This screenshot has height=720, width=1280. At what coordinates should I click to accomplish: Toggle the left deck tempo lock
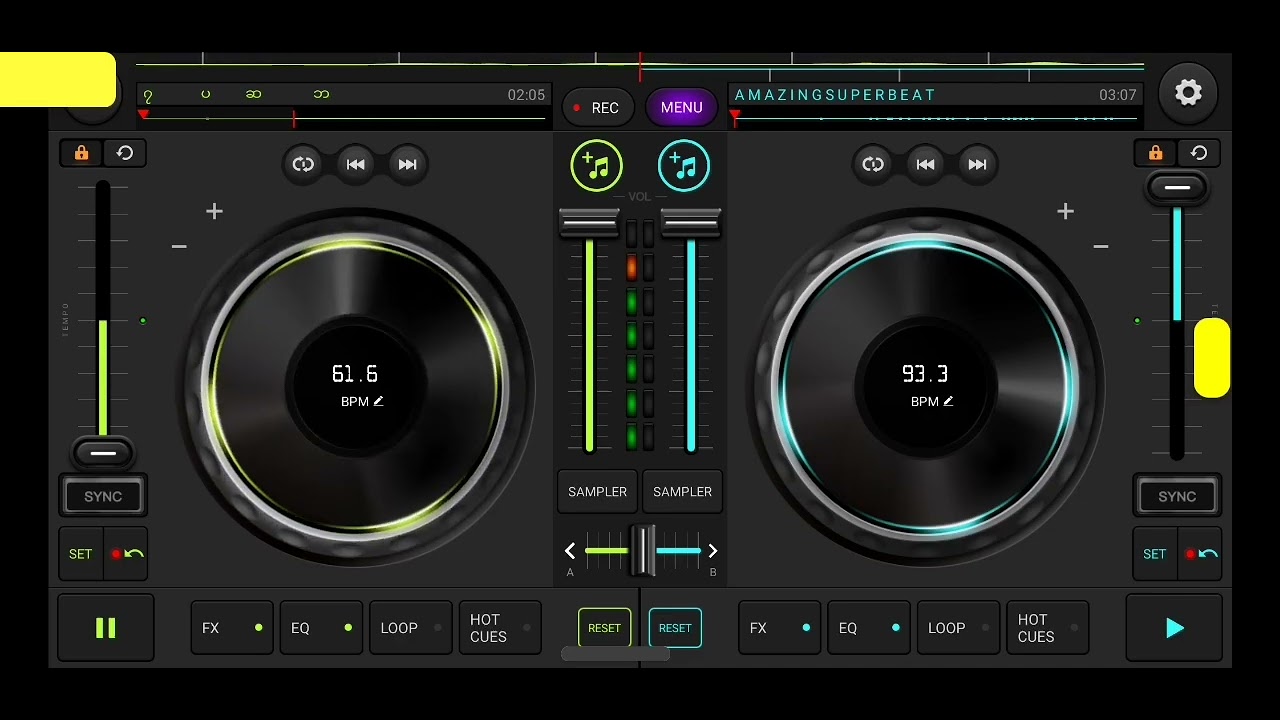pyautogui.click(x=82, y=153)
